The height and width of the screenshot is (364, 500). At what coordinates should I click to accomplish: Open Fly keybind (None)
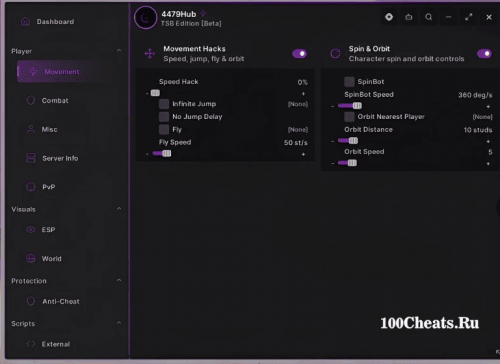(x=298, y=130)
